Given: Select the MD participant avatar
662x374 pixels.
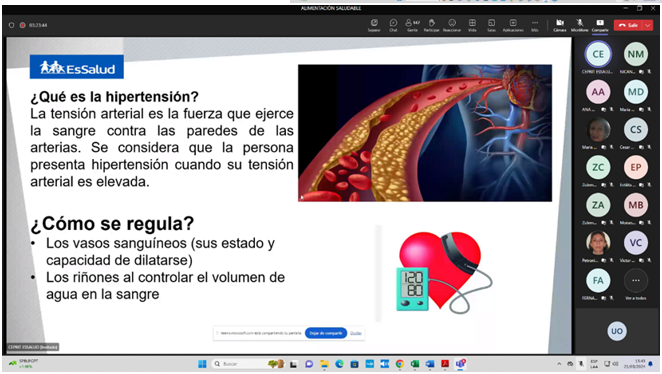Looking at the screenshot, I should pyautogui.click(x=635, y=92).
